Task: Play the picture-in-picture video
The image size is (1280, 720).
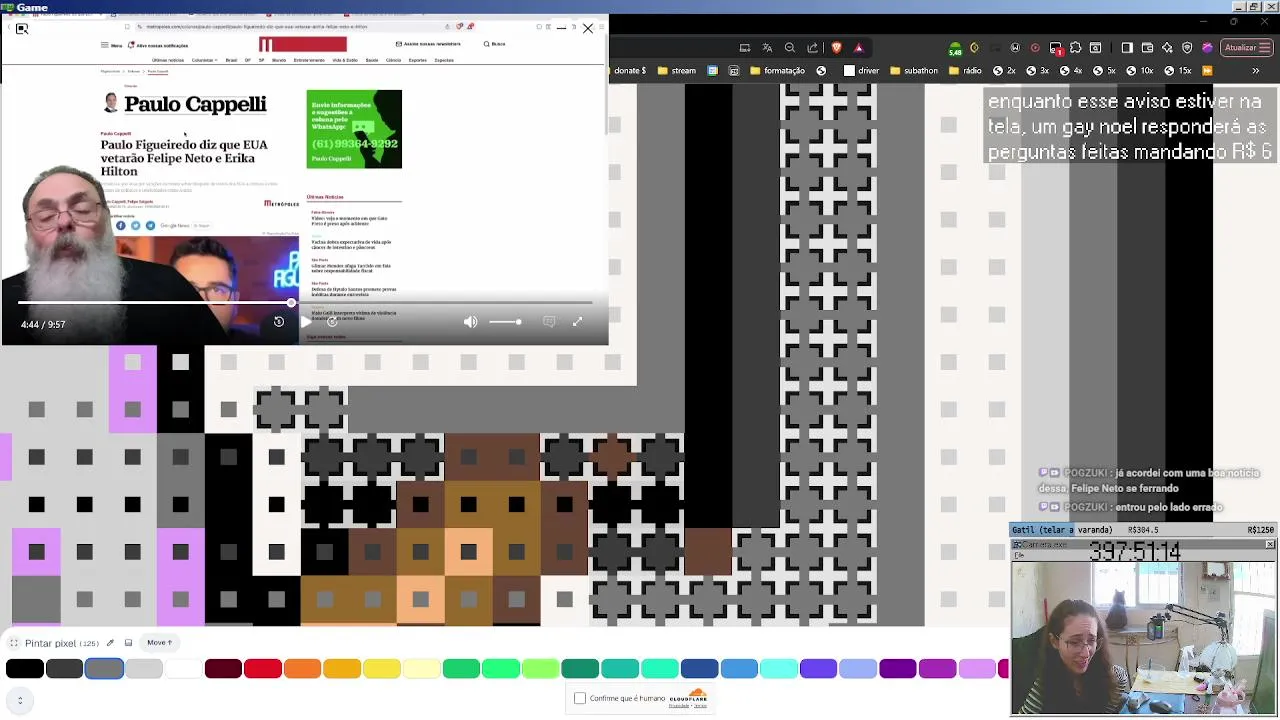Action: click(305, 321)
